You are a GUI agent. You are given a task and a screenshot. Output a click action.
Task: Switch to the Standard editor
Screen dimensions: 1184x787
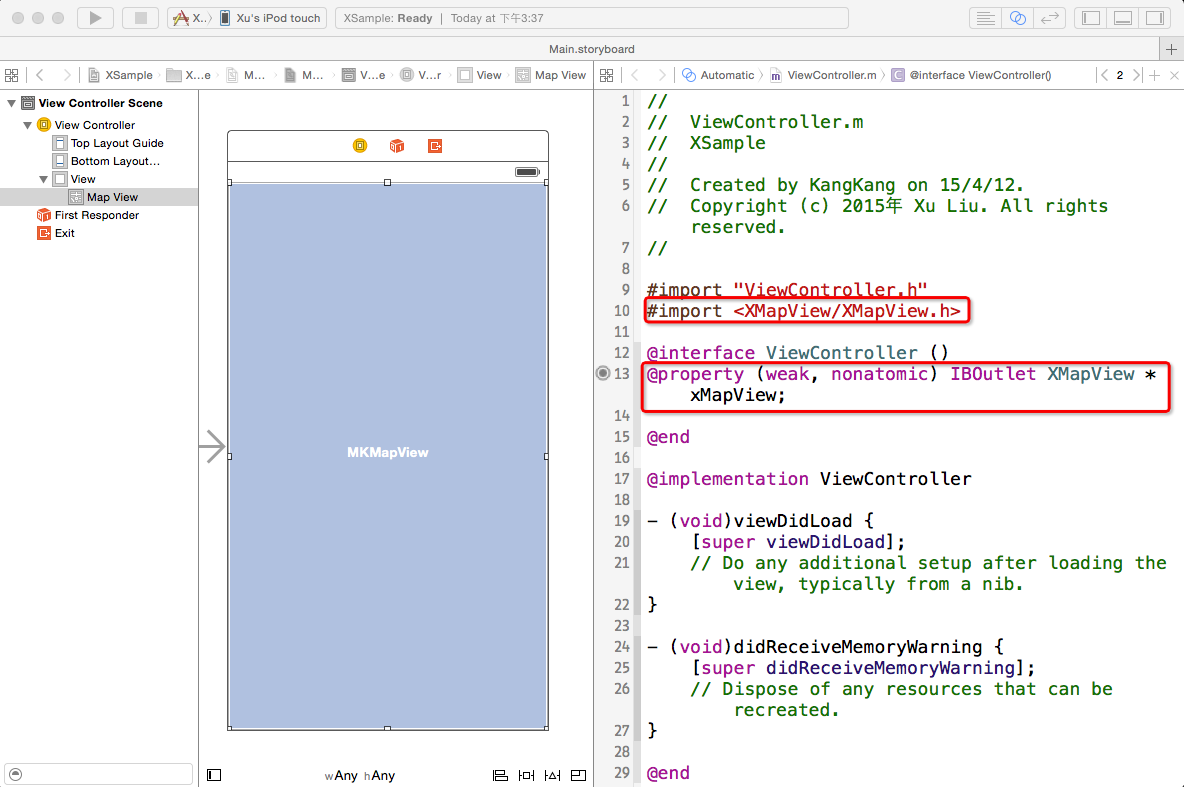pos(985,18)
